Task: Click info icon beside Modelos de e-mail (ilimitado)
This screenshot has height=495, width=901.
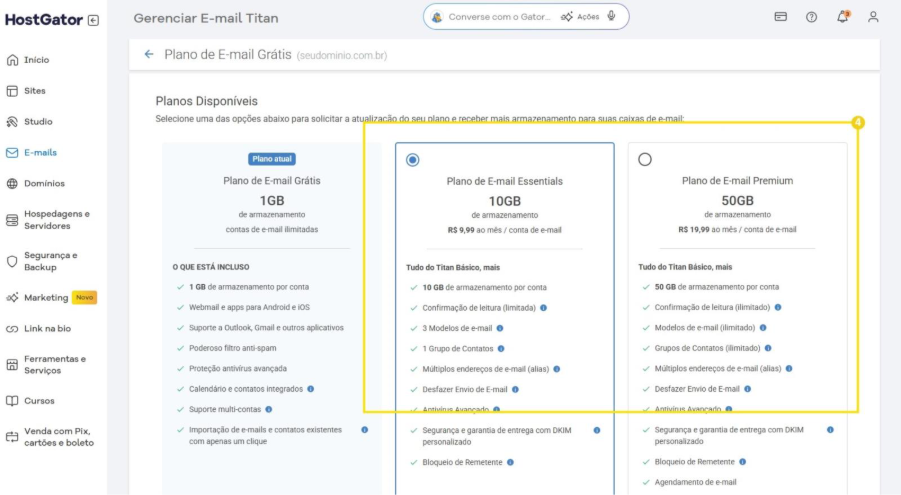Action: [x=763, y=328]
